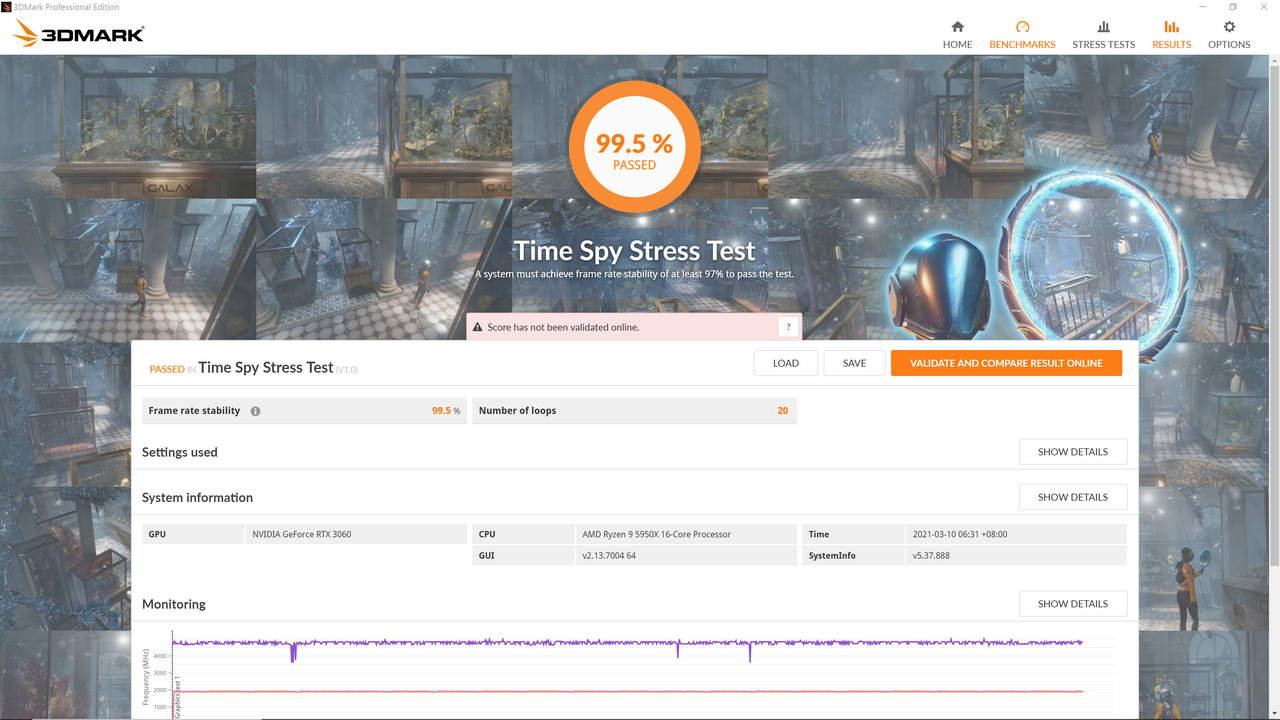Click the 3DMark logo
Viewport: 1280px width, 720px height.
(78, 35)
